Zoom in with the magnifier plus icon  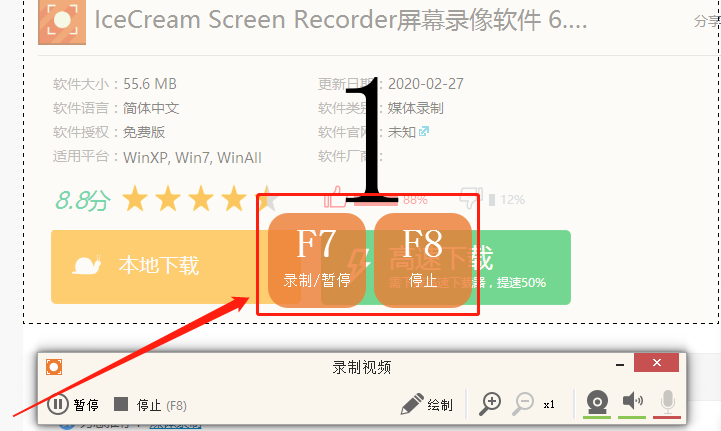click(490, 404)
